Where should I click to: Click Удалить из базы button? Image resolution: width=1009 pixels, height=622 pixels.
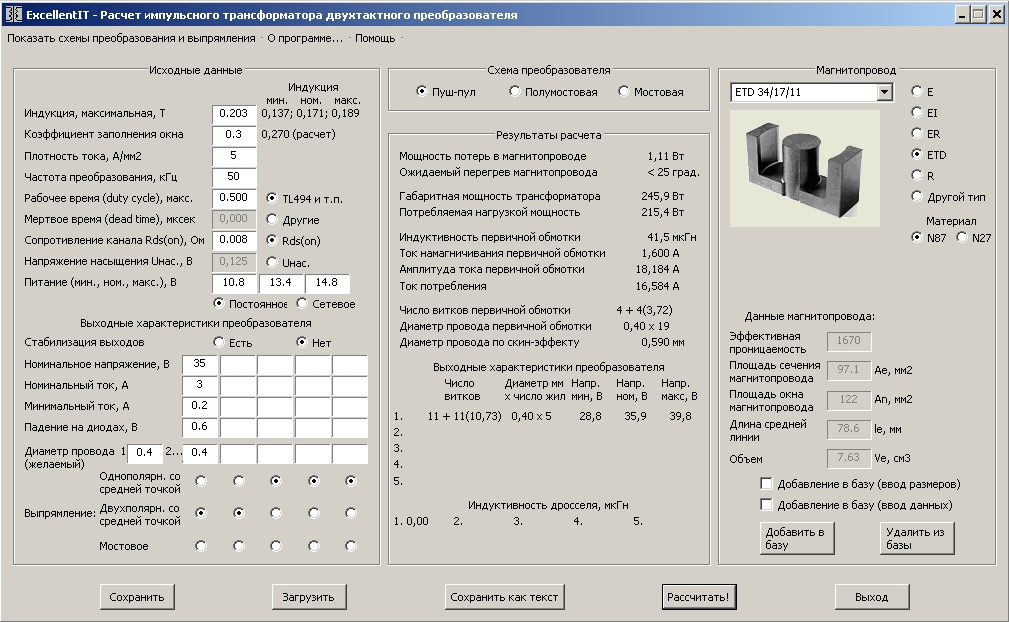click(x=914, y=538)
